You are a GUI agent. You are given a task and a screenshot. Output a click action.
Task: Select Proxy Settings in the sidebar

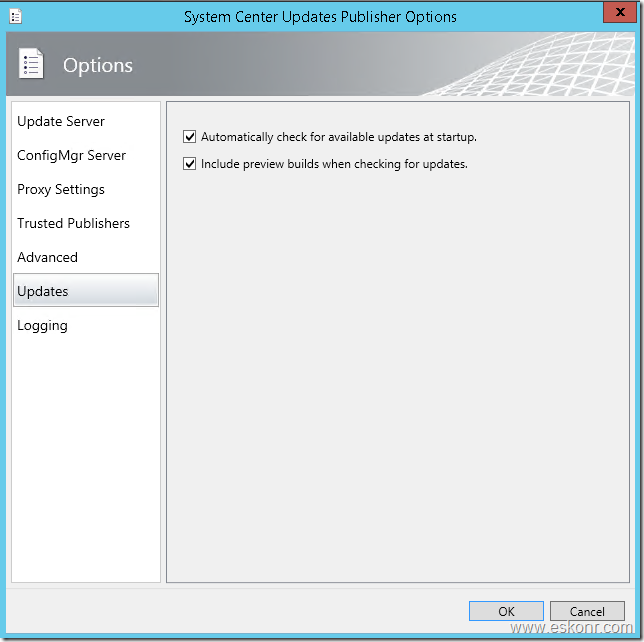61,189
